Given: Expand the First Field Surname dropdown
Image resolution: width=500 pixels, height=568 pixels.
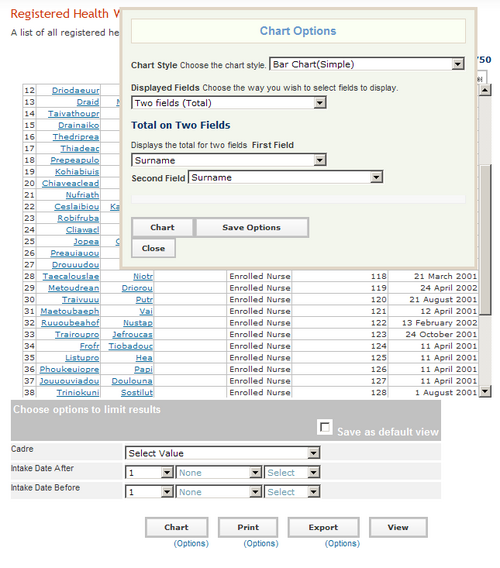Looking at the screenshot, I should tap(229, 160).
